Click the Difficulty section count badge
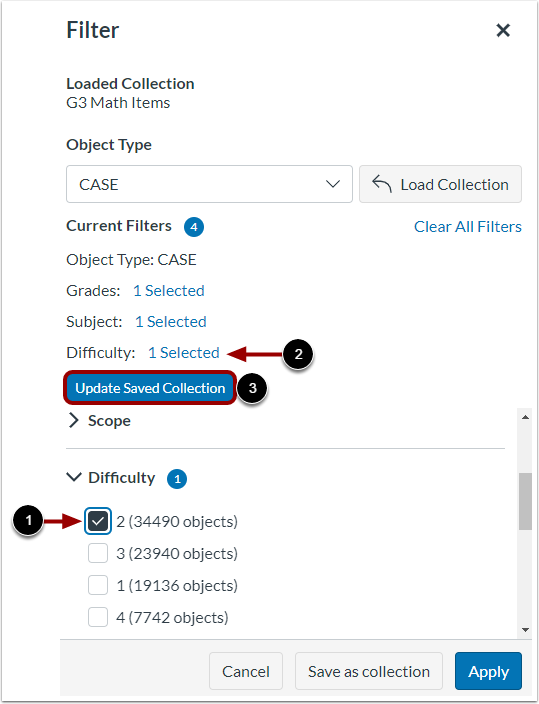Viewport: 539px width, 704px height. [177, 479]
